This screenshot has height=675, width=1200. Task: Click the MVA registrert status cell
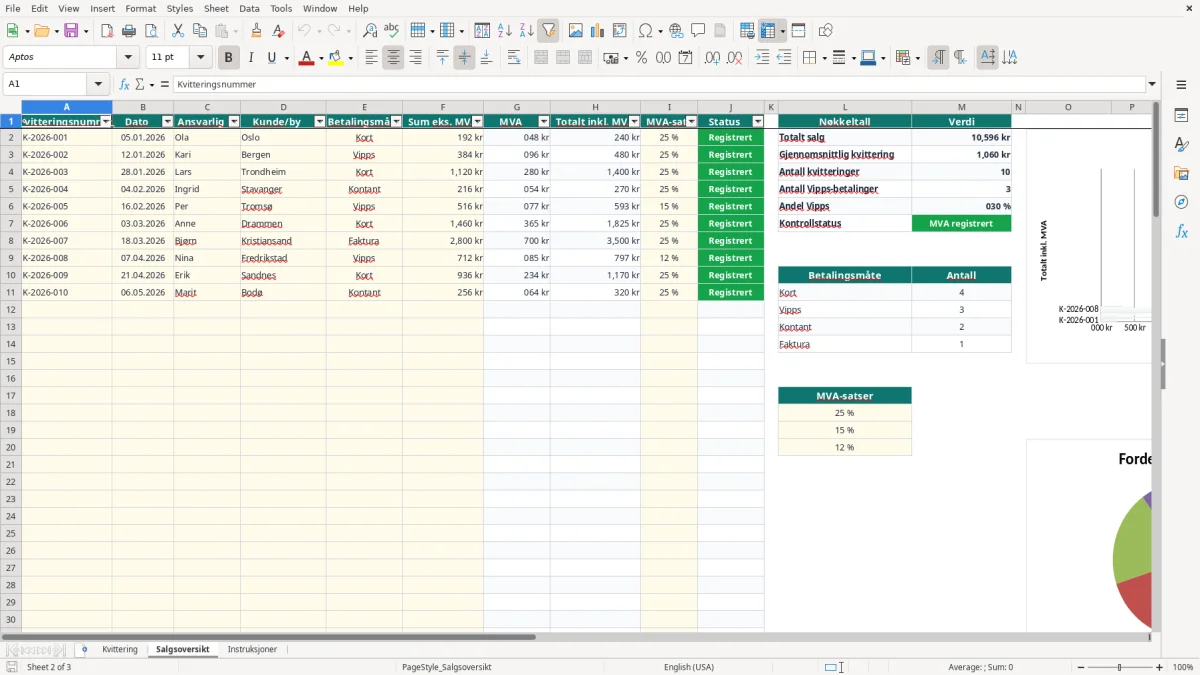point(961,224)
